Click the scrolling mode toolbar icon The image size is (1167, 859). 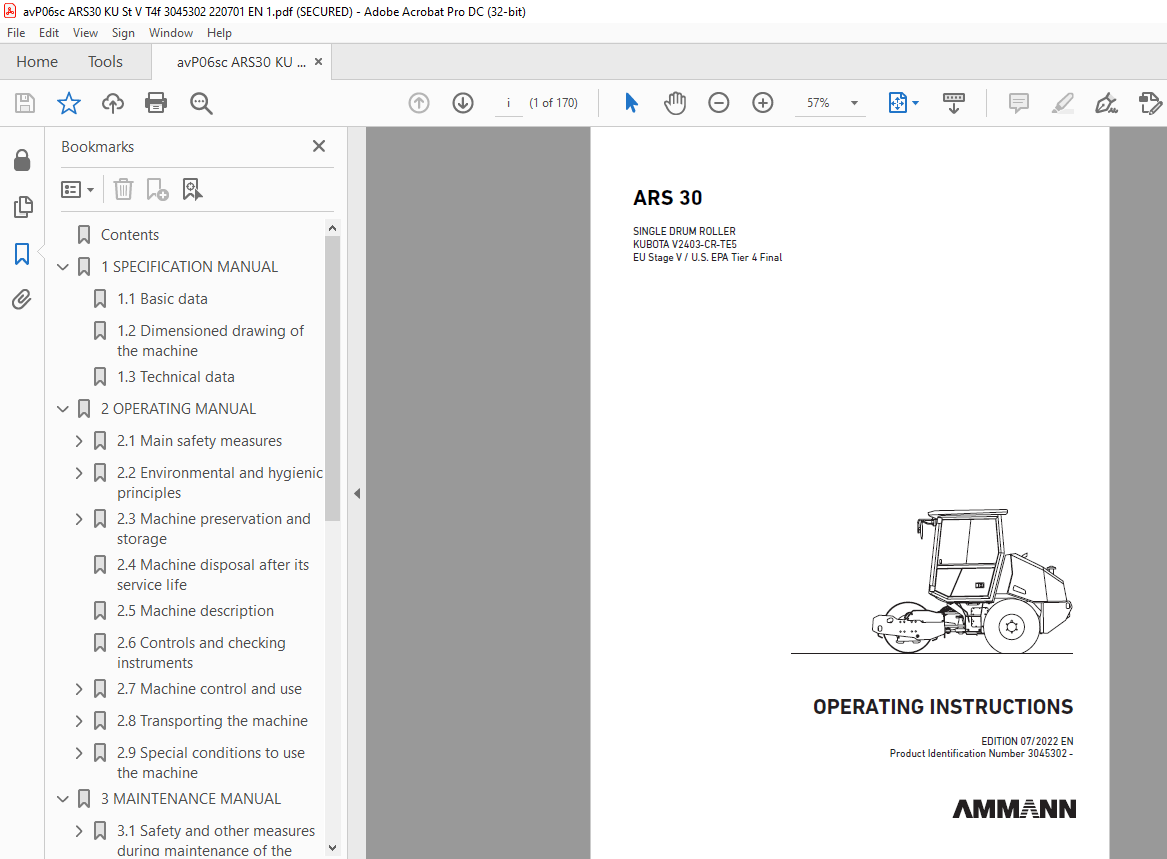[x=953, y=103]
